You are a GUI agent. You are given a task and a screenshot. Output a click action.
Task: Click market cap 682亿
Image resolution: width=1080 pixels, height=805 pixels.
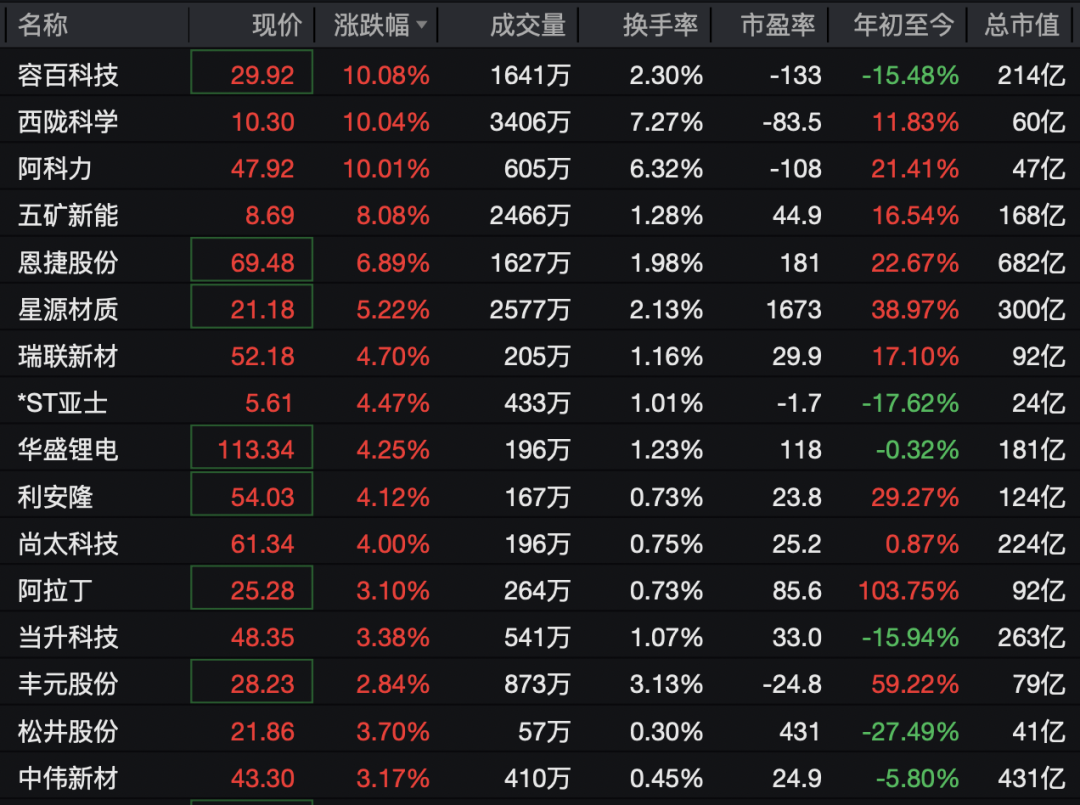click(1031, 262)
